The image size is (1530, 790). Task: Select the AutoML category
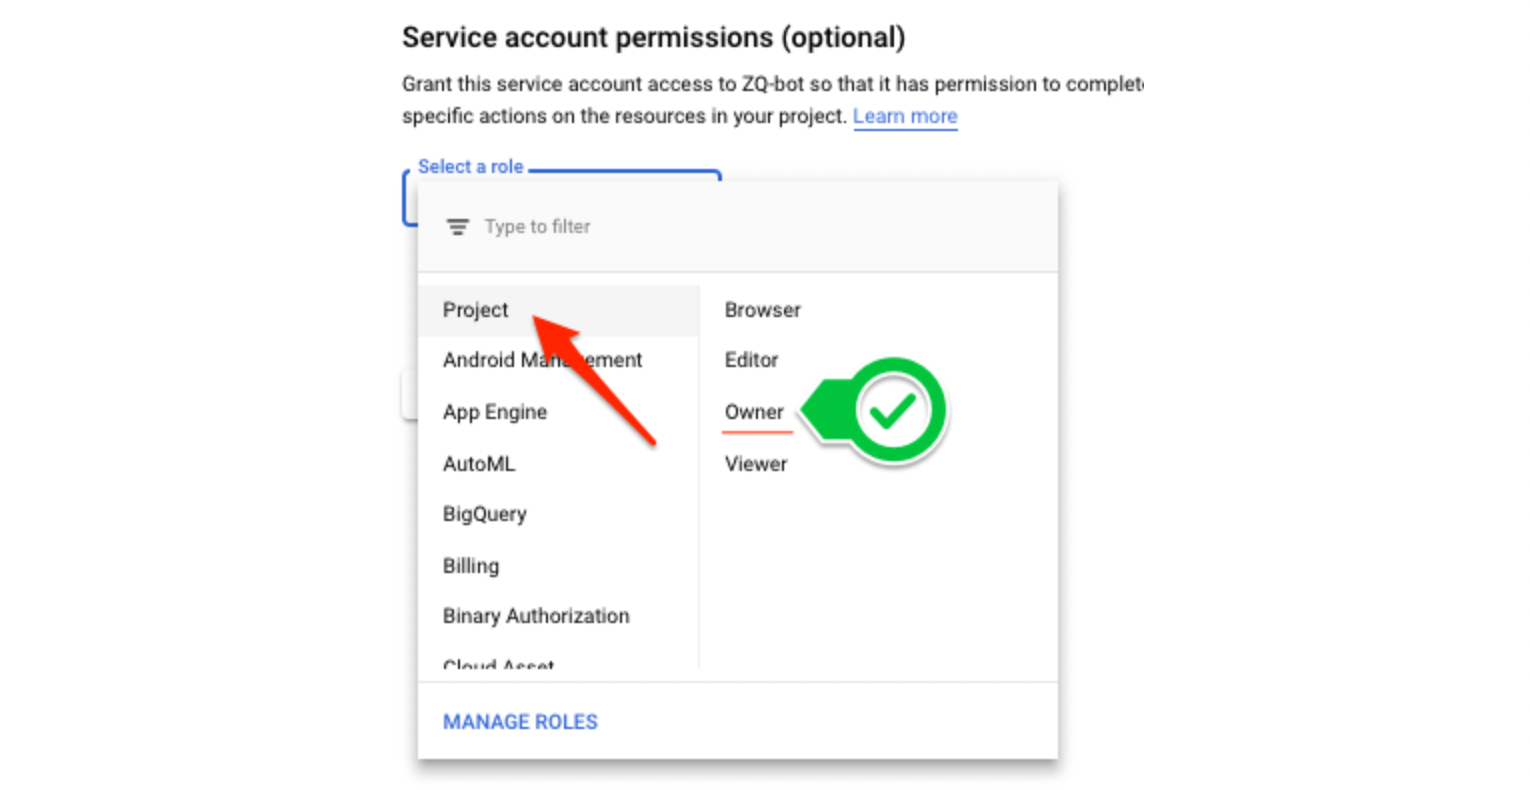479,463
